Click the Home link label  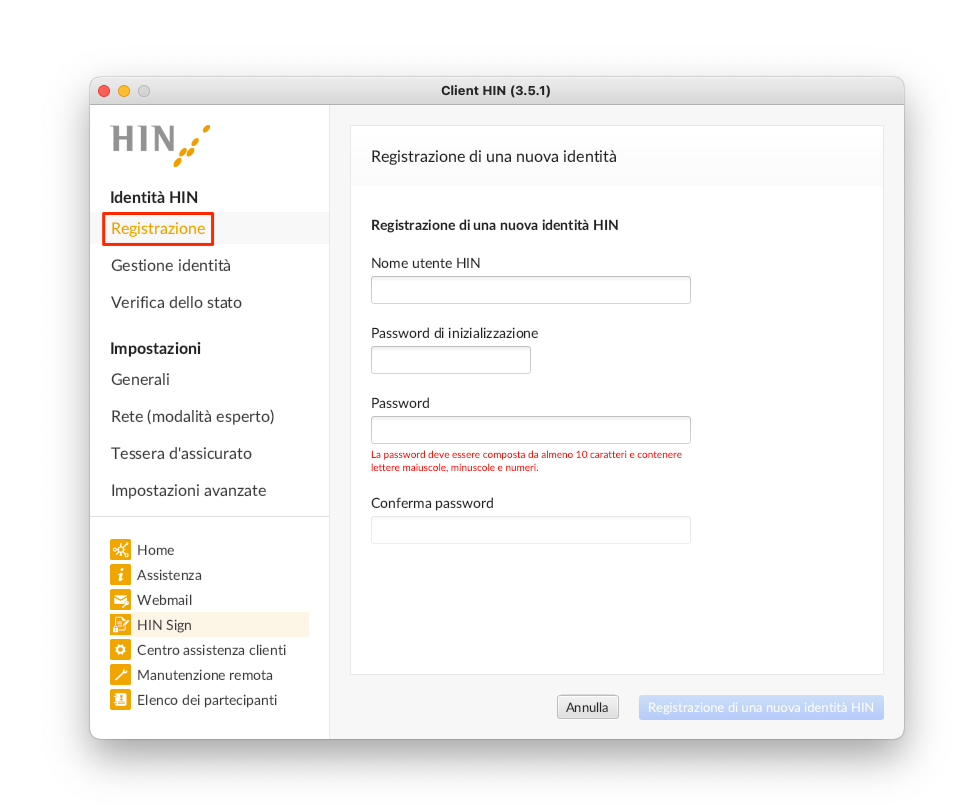click(x=156, y=550)
